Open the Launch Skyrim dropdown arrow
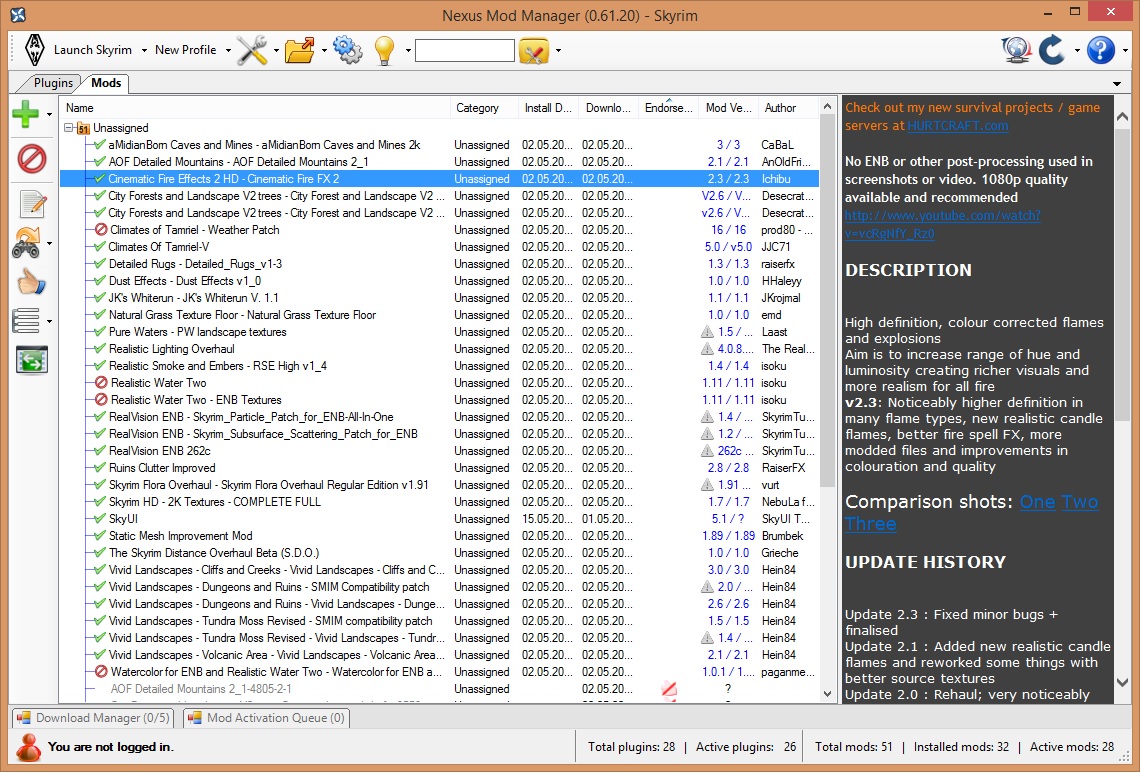Screen dimensions: 1140x777 click(x=144, y=51)
